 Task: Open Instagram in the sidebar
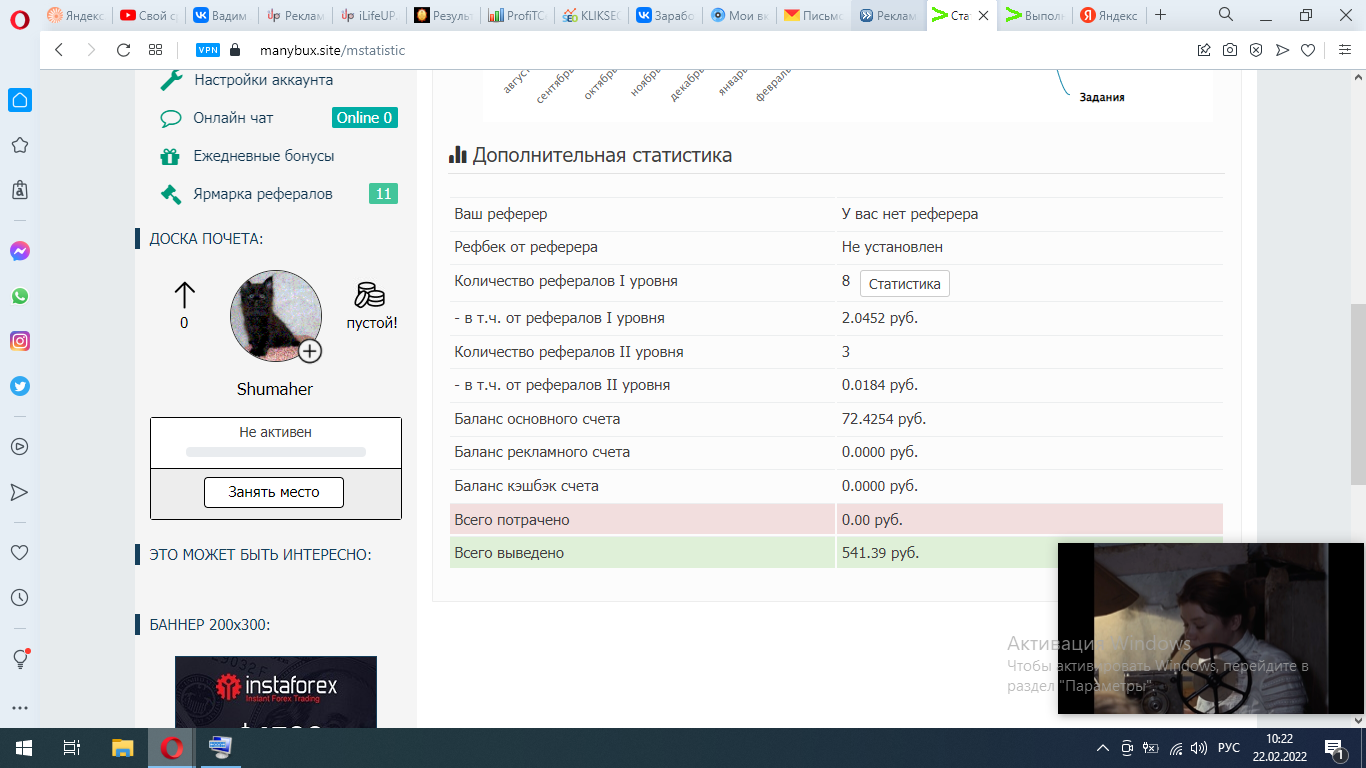pyautogui.click(x=19, y=341)
